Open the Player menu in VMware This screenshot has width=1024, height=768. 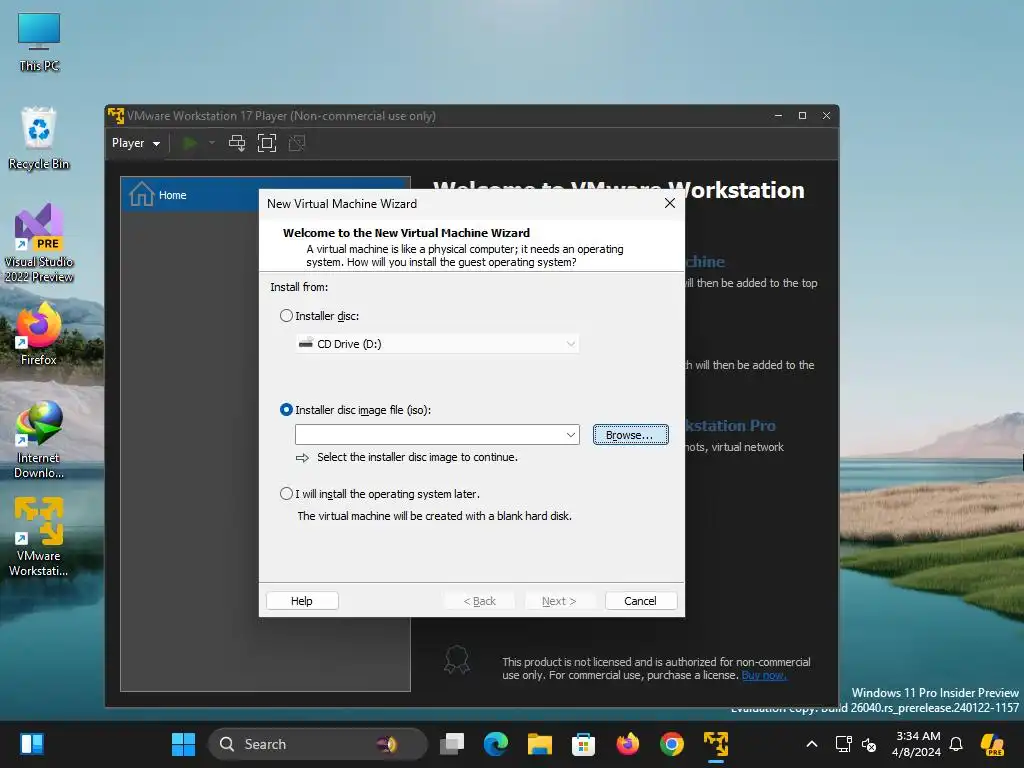(x=136, y=143)
